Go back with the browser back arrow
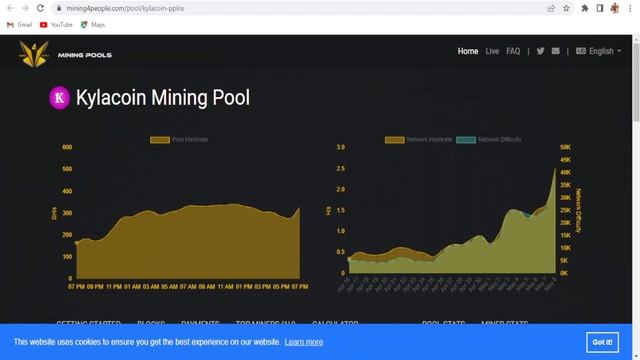 (11, 8)
